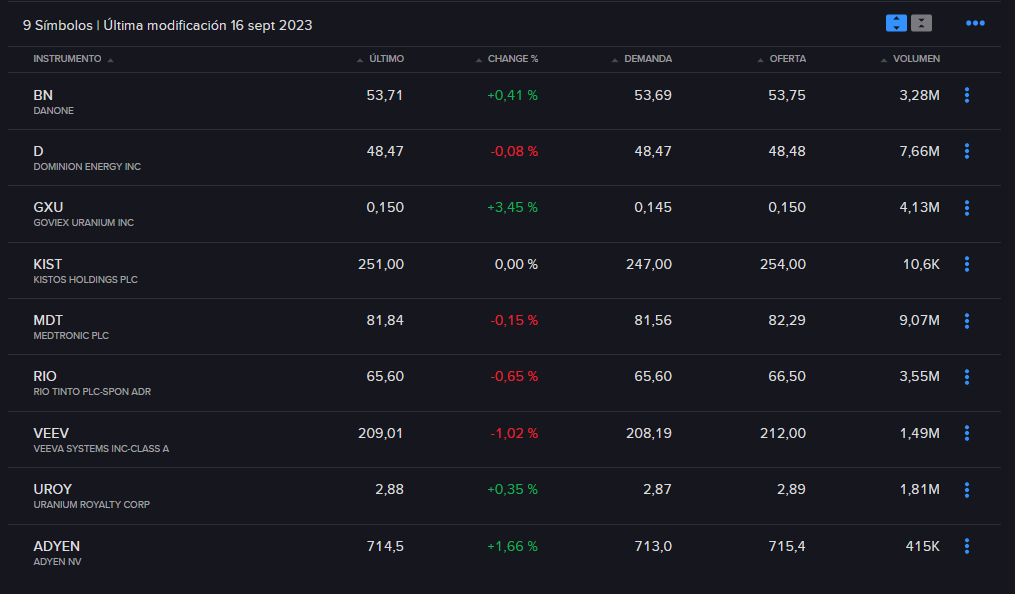
Task: Click the grey collapse rows icon
Action: pos(921,23)
